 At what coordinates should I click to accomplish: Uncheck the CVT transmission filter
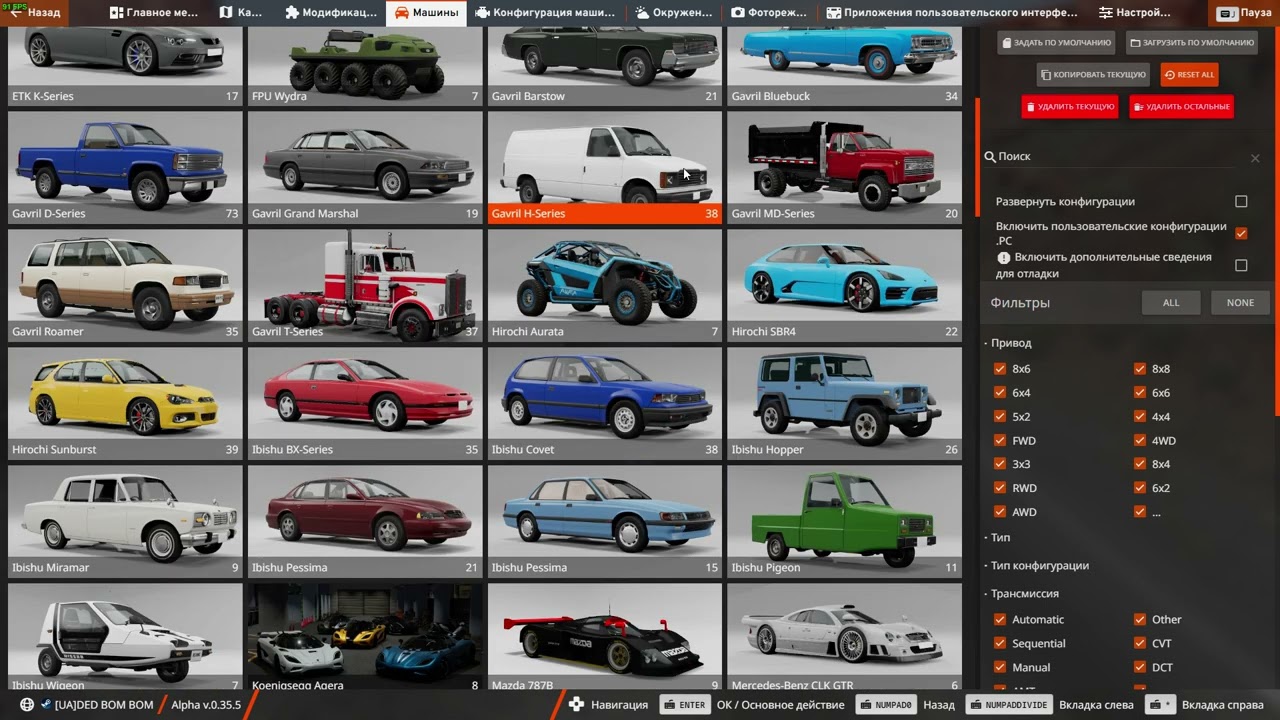(x=1140, y=644)
